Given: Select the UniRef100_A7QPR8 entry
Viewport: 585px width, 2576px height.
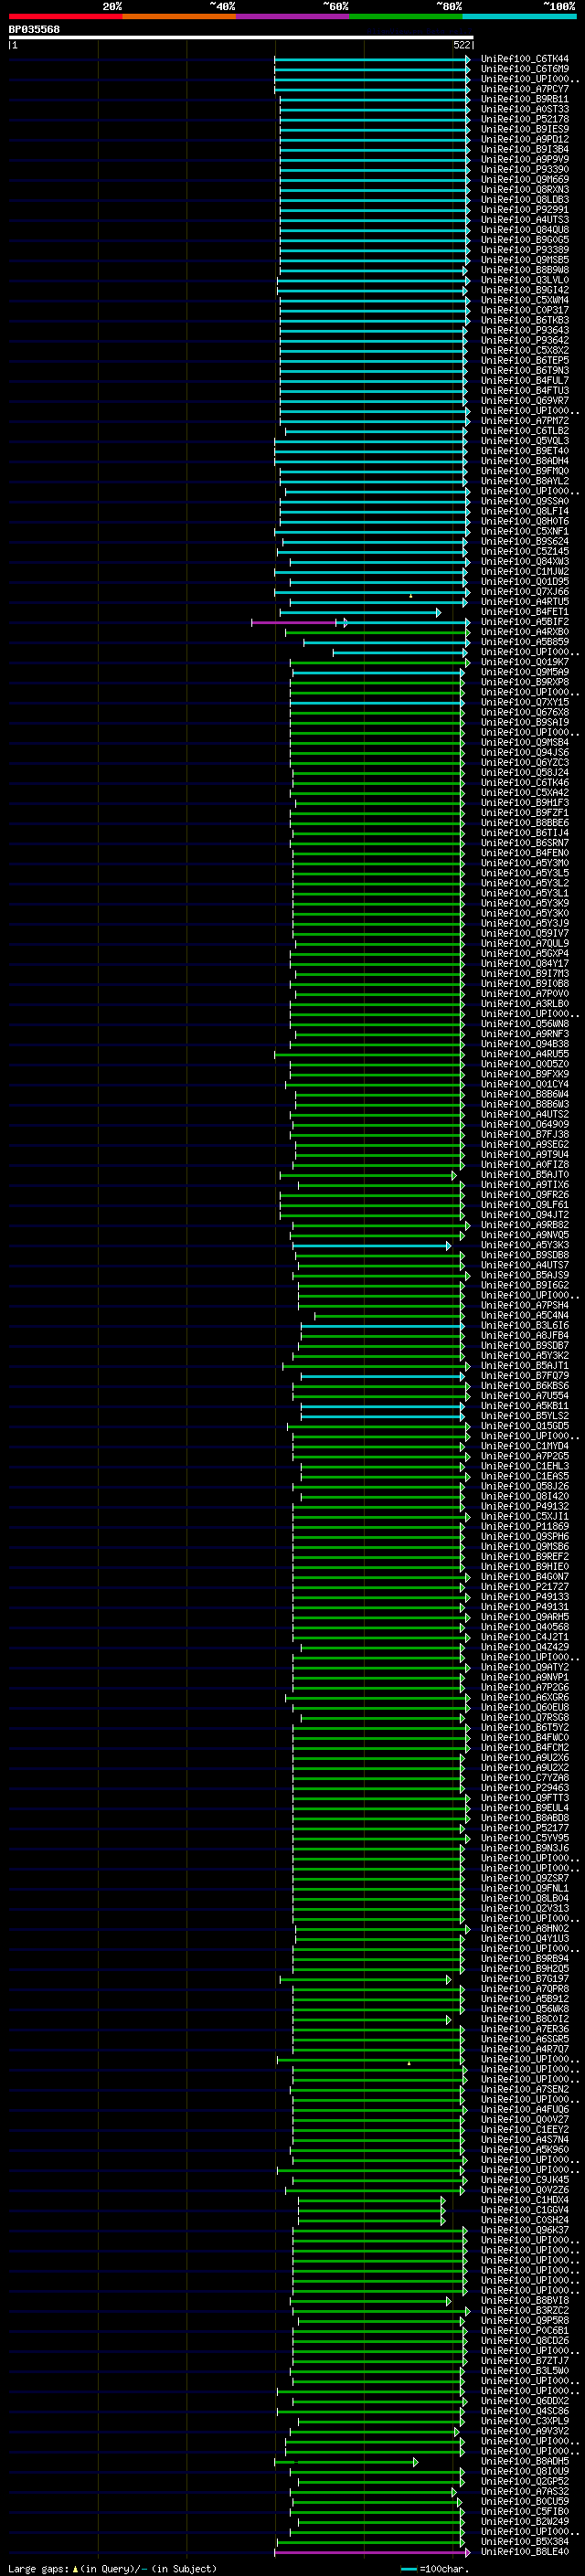Looking at the screenshot, I should (524, 1989).
